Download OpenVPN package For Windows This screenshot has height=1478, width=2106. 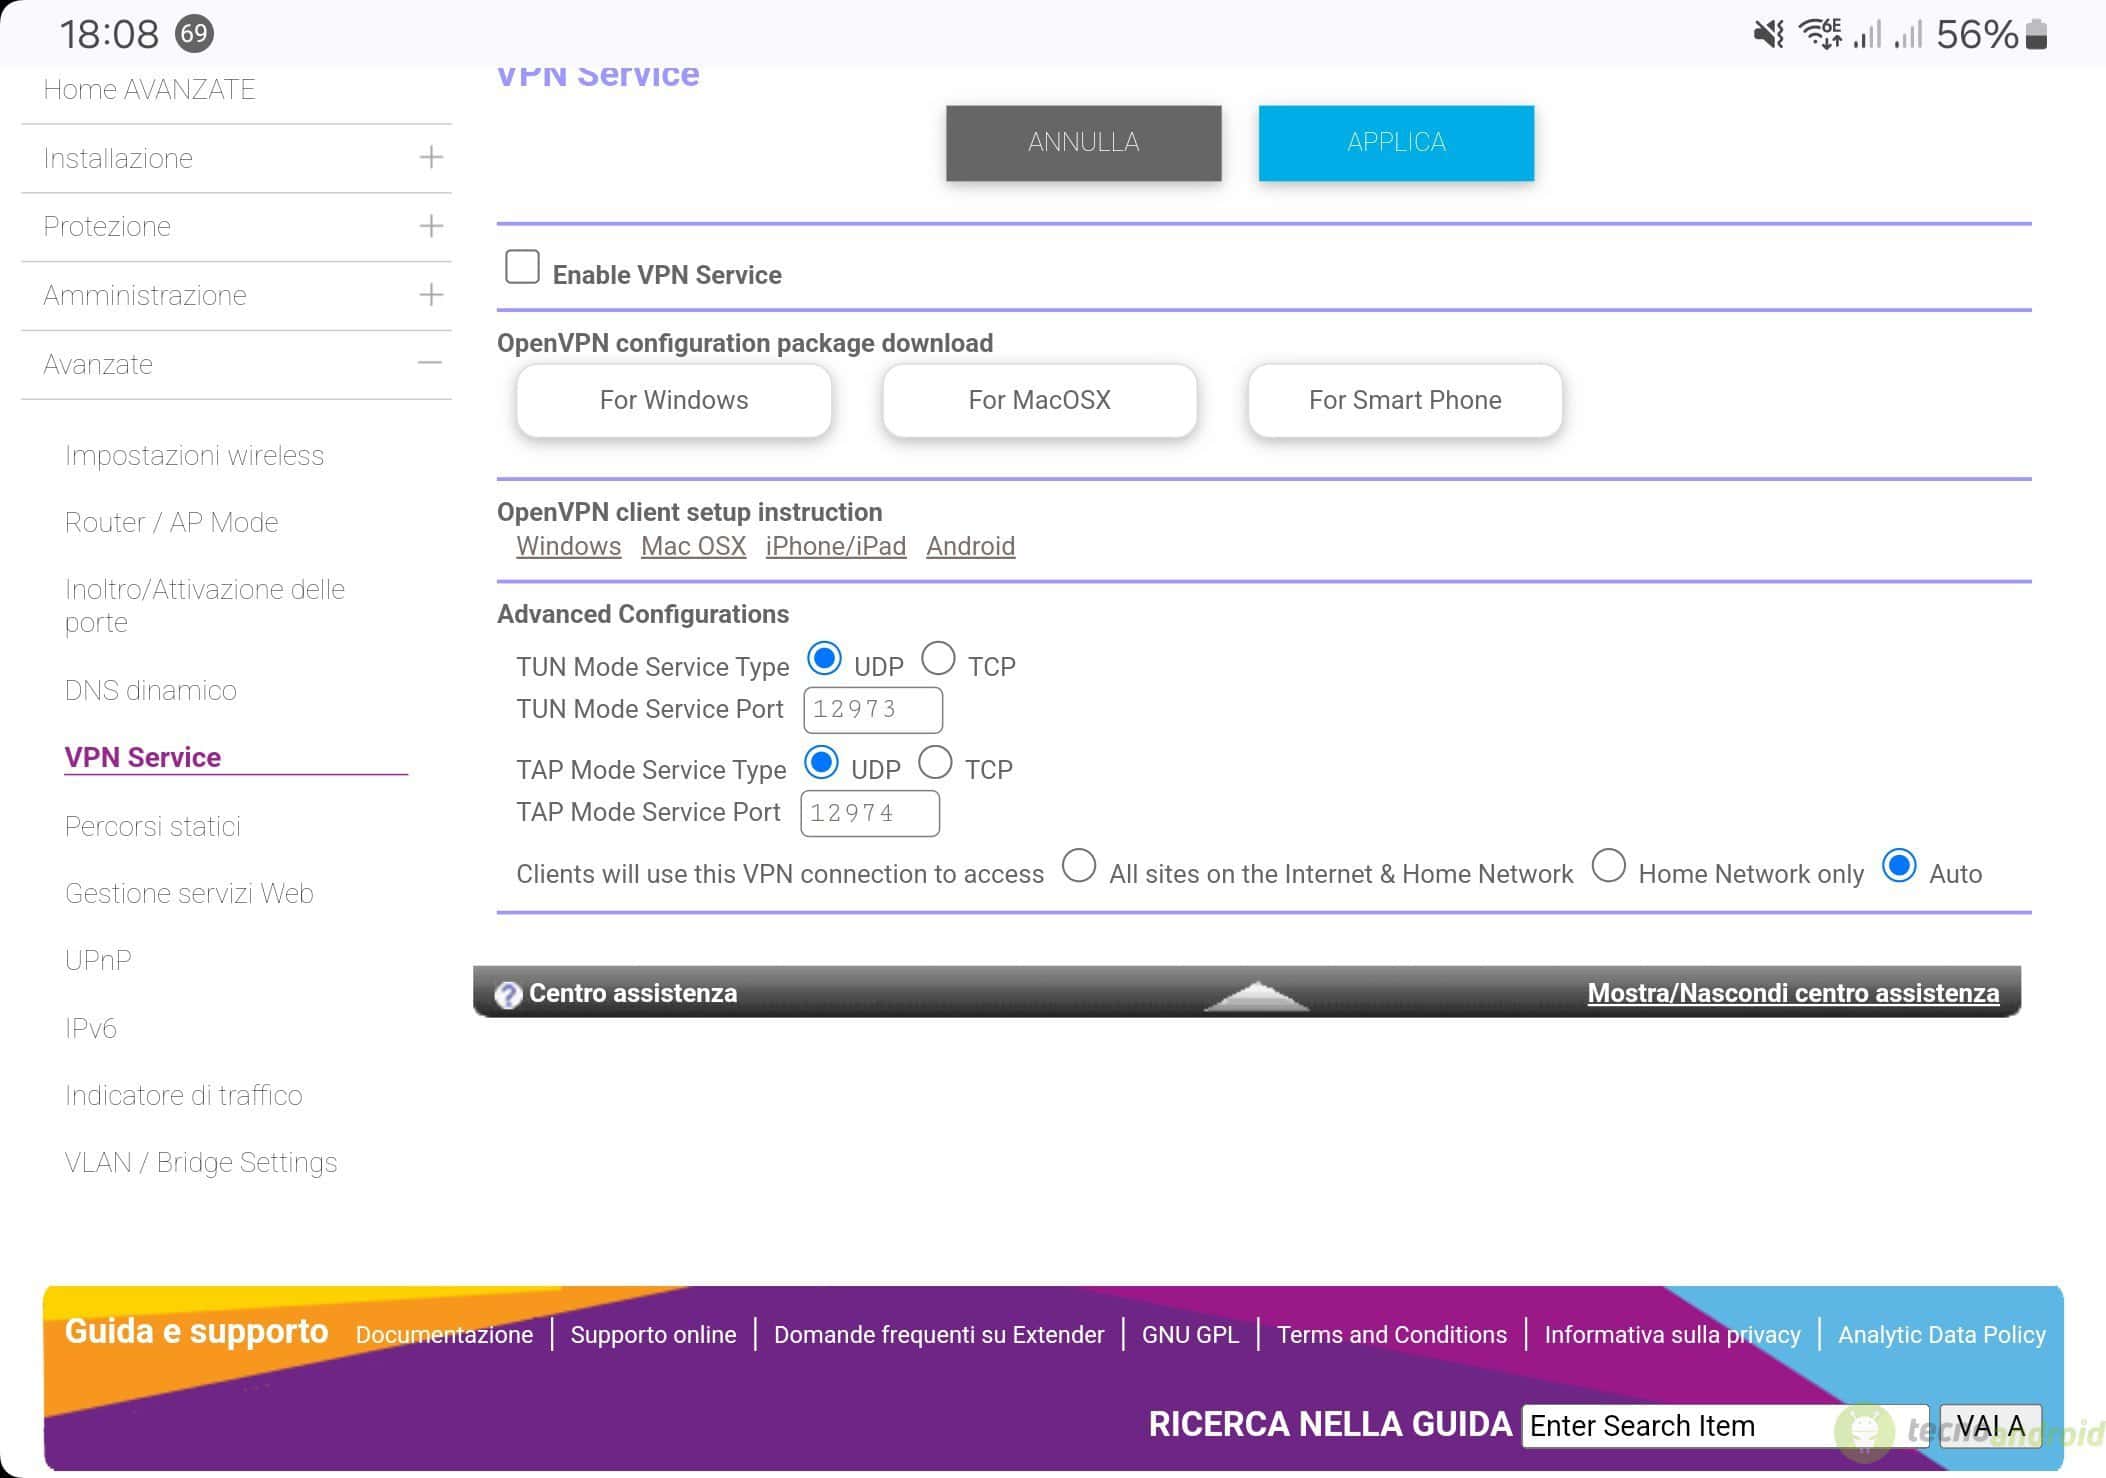tap(674, 401)
